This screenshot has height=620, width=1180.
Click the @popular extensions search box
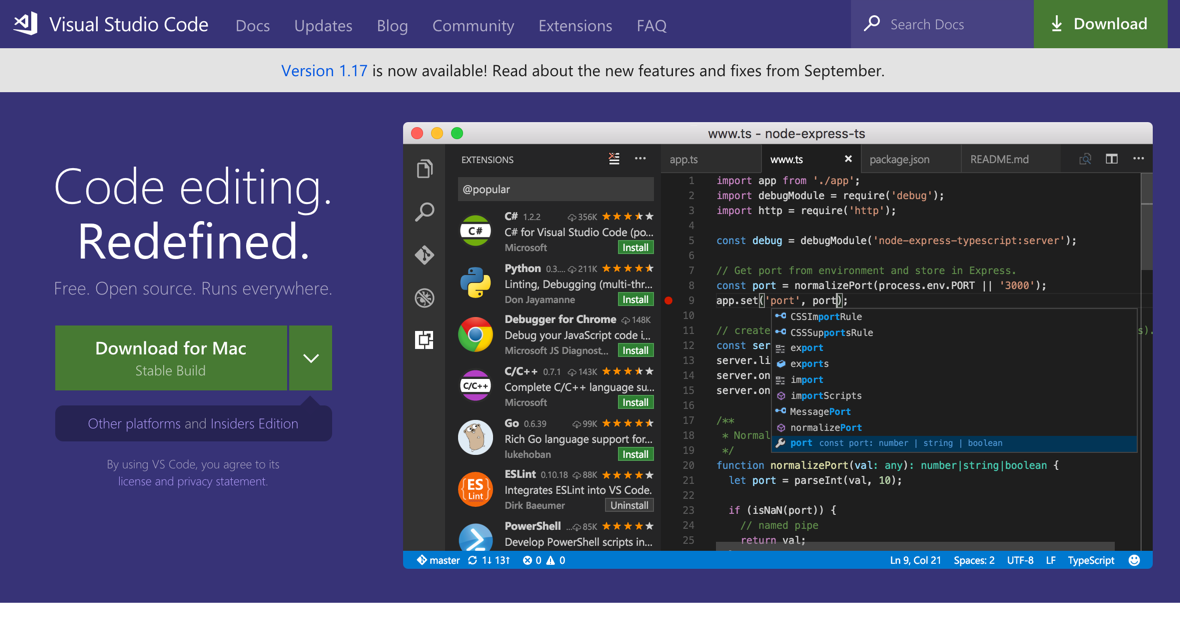(x=555, y=189)
